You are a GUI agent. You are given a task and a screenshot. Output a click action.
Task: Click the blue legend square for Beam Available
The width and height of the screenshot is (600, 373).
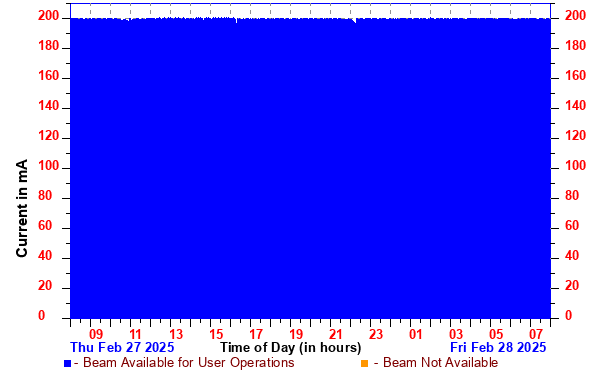(x=67, y=363)
